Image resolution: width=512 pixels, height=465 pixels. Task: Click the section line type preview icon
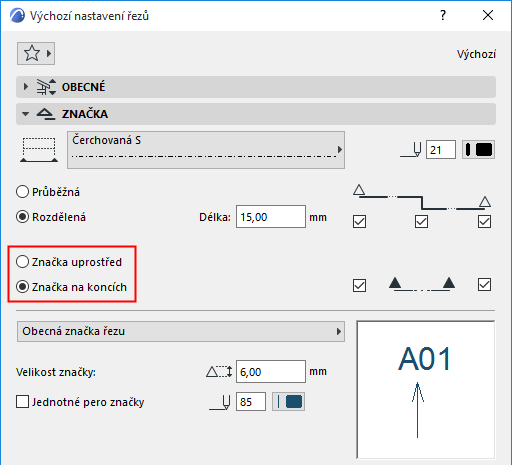click(x=39, y=150)
